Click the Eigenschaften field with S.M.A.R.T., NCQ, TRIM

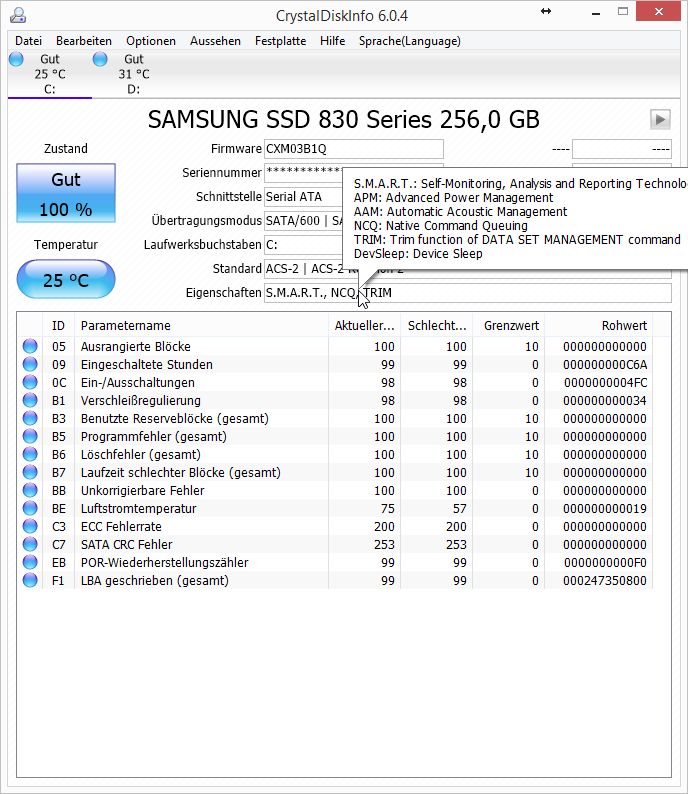pyautogui.click(x=468, y=293)
